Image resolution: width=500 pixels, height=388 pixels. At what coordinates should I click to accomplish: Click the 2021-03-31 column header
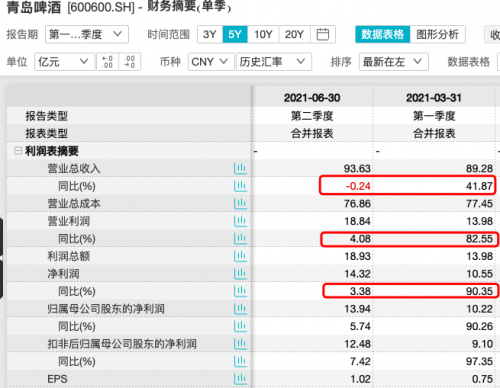tap(434, 98)
